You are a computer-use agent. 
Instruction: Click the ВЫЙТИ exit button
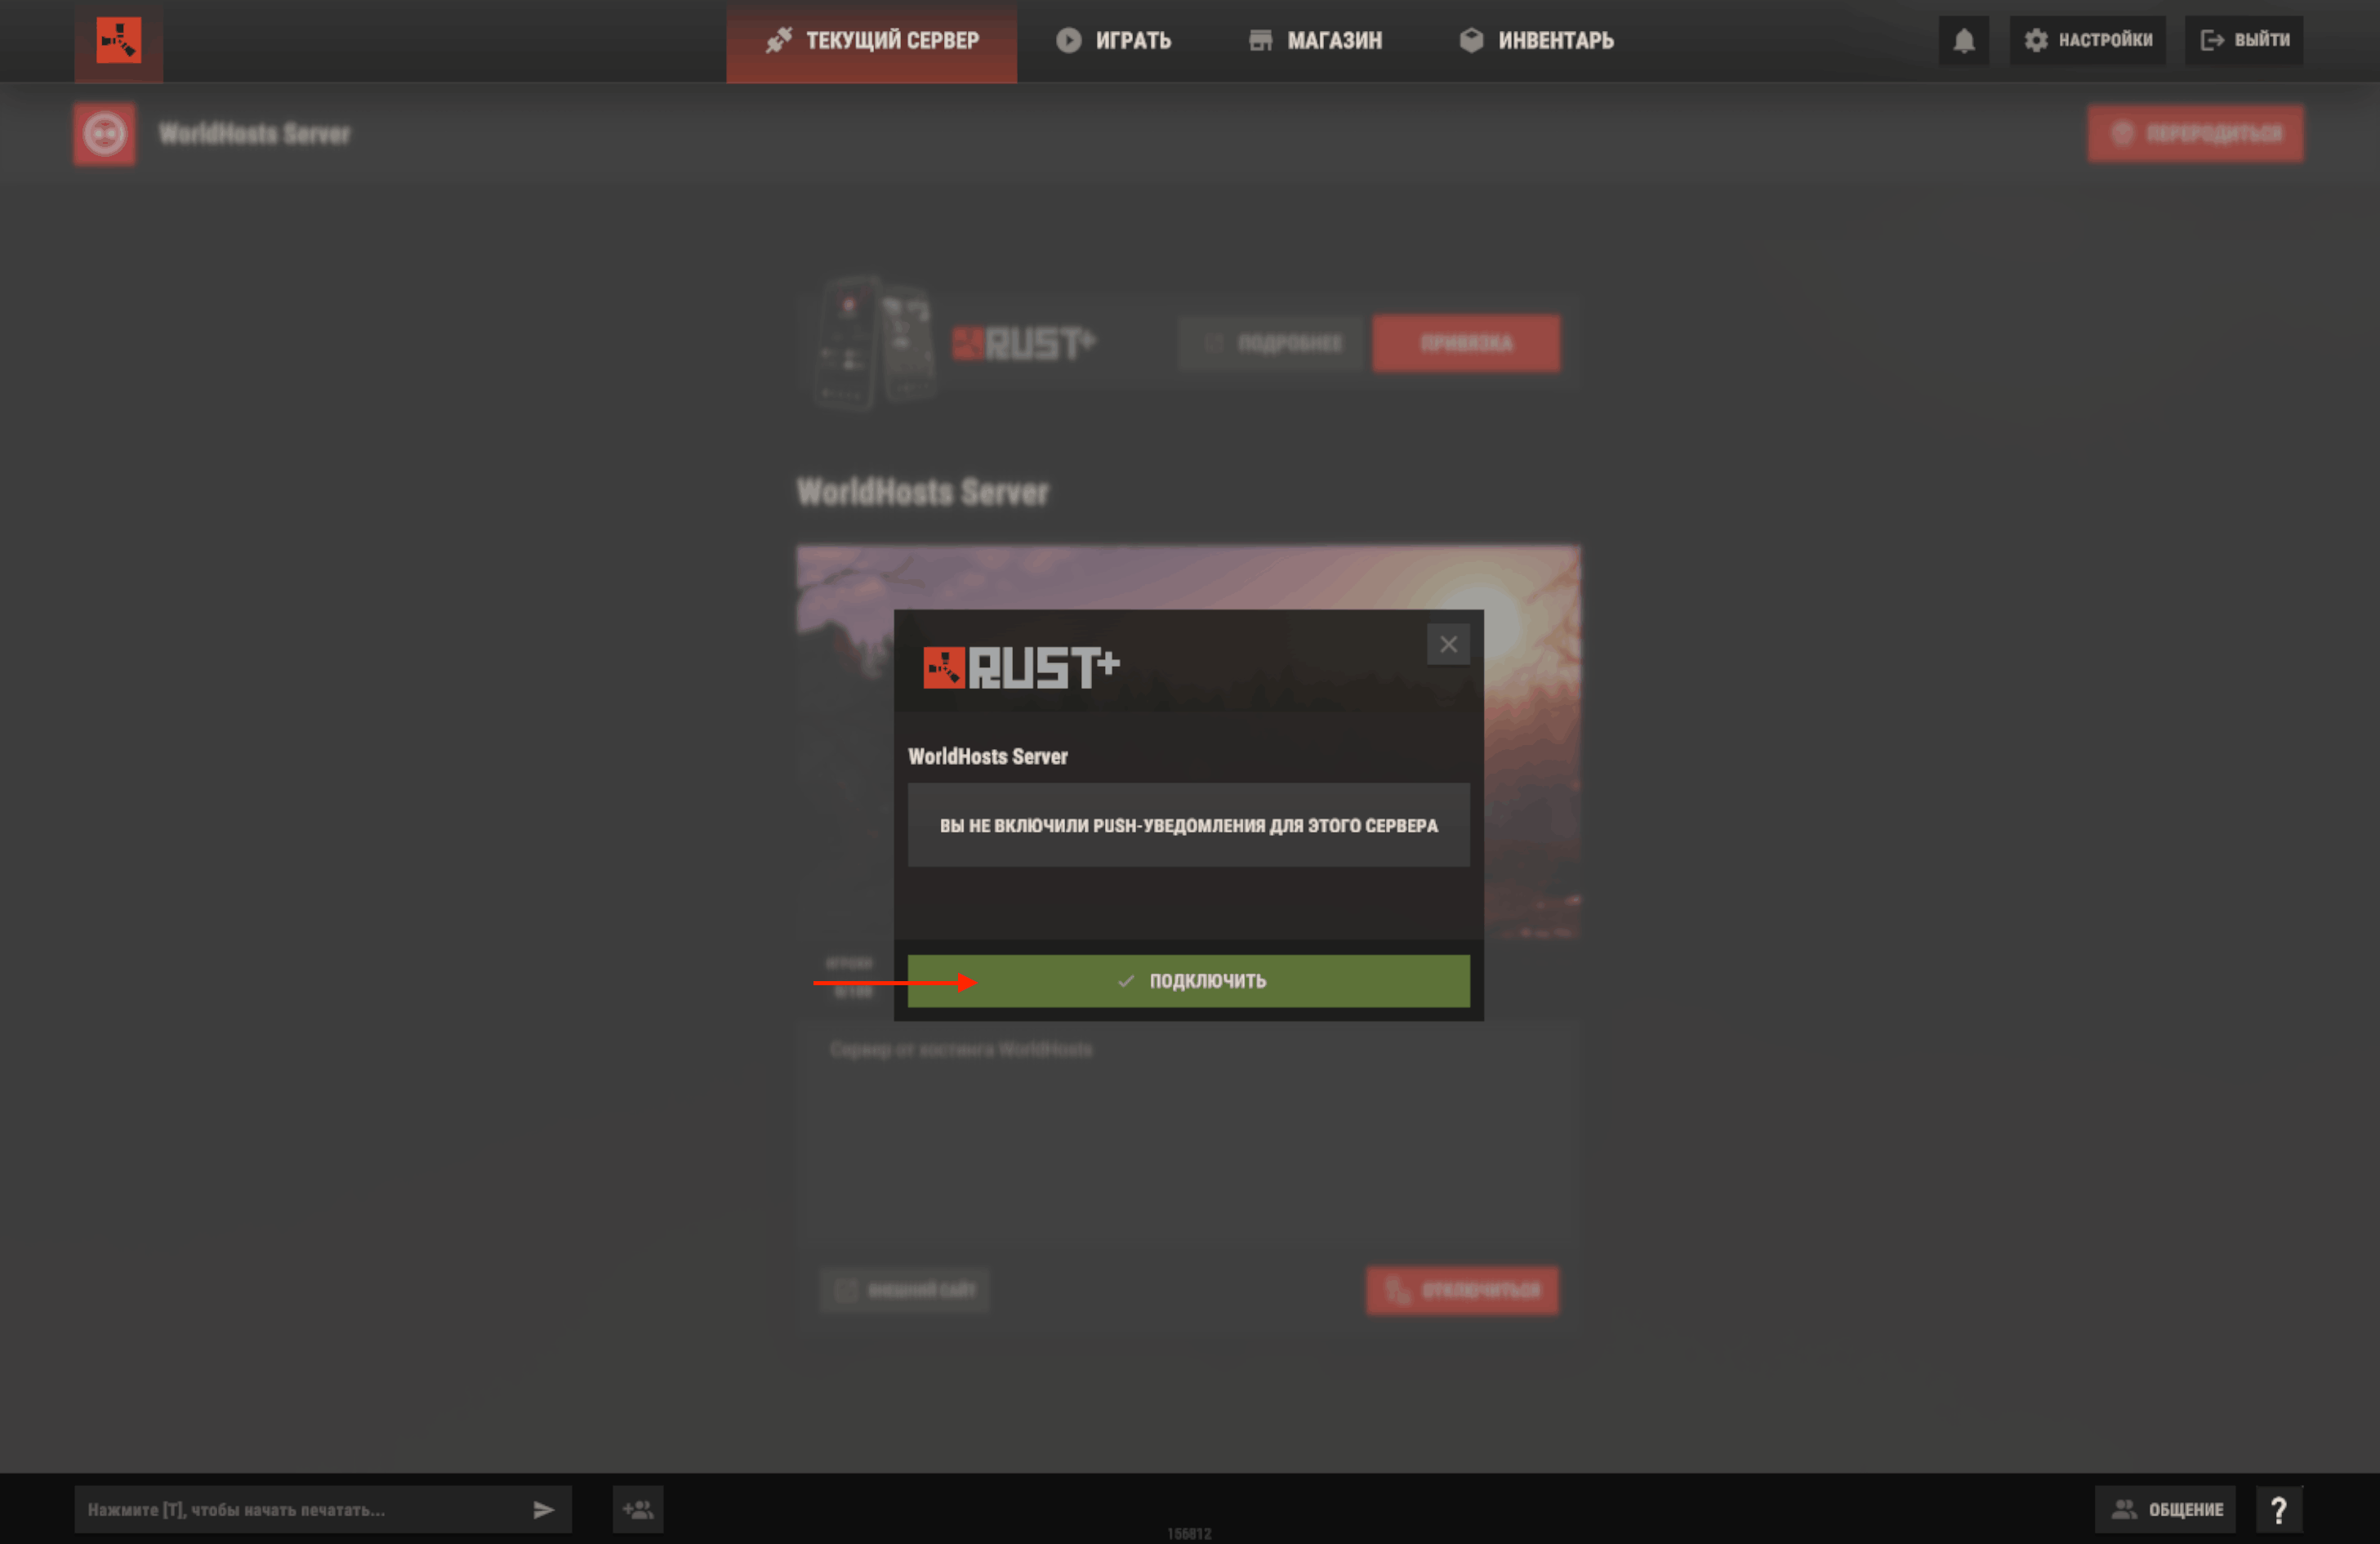click(x=2244, y=40)
